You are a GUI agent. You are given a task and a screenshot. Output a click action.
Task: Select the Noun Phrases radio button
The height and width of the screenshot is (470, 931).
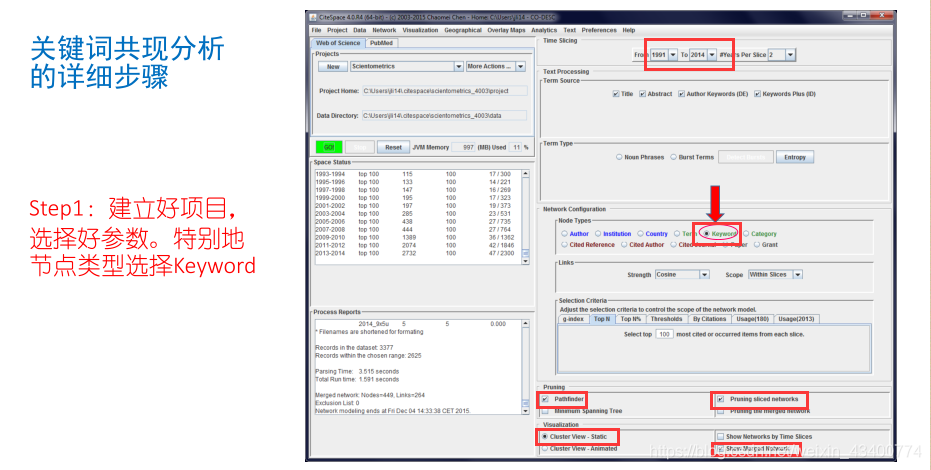[619, 157]
